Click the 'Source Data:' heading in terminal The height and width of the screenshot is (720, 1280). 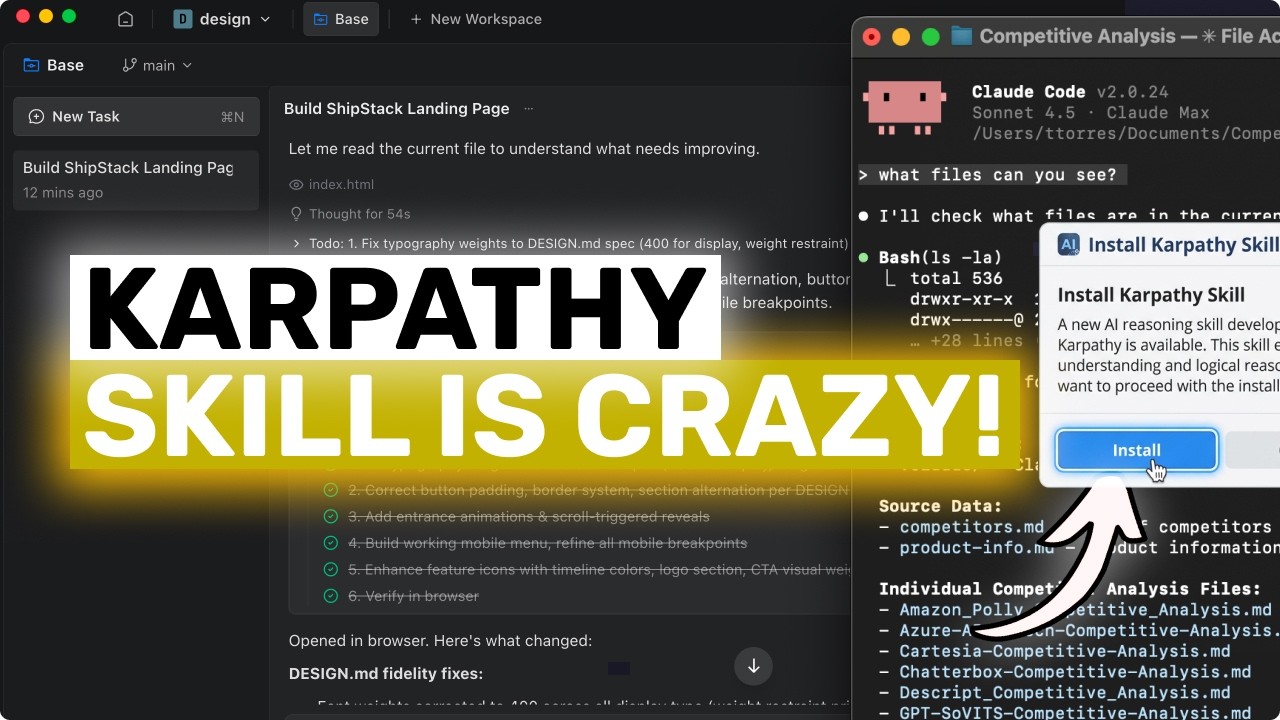point(940,507)
